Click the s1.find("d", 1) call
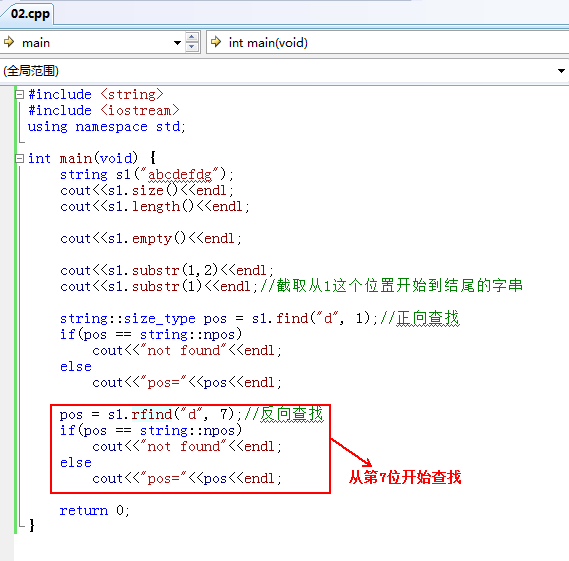569x561 pixels. click(311, 319)
